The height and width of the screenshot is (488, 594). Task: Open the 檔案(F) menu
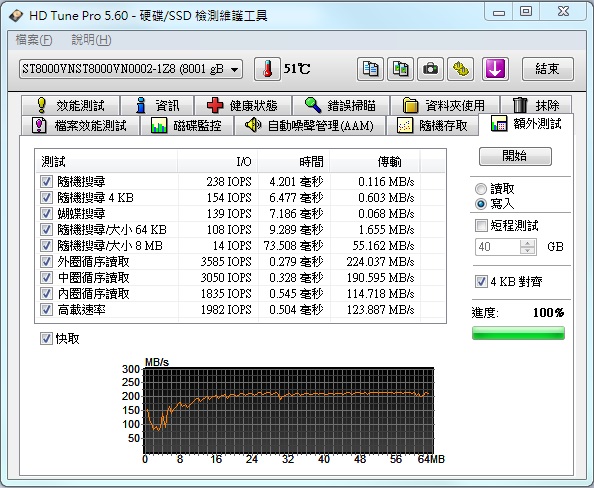(x=34, y=40)
